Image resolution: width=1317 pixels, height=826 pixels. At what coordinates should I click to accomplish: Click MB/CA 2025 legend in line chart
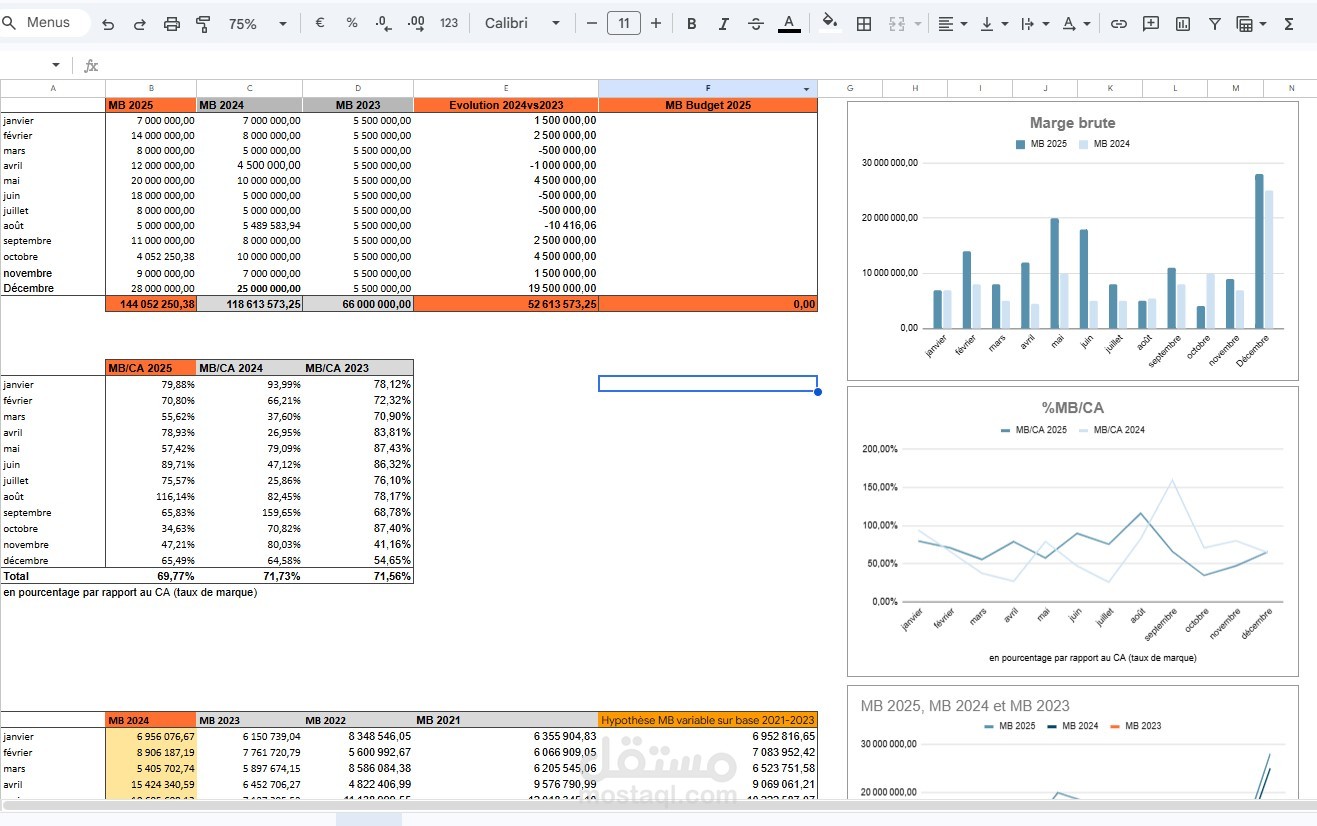(x=1034, y=430)
